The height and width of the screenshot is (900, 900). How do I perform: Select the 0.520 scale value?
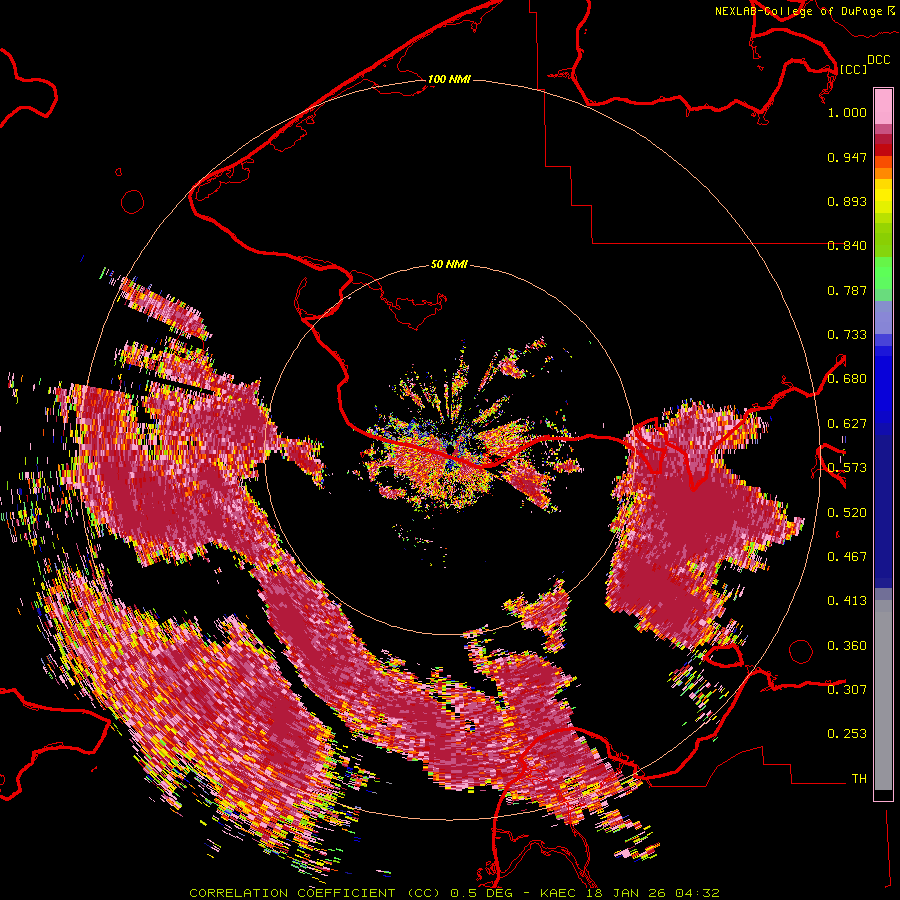tap(847, 513)
